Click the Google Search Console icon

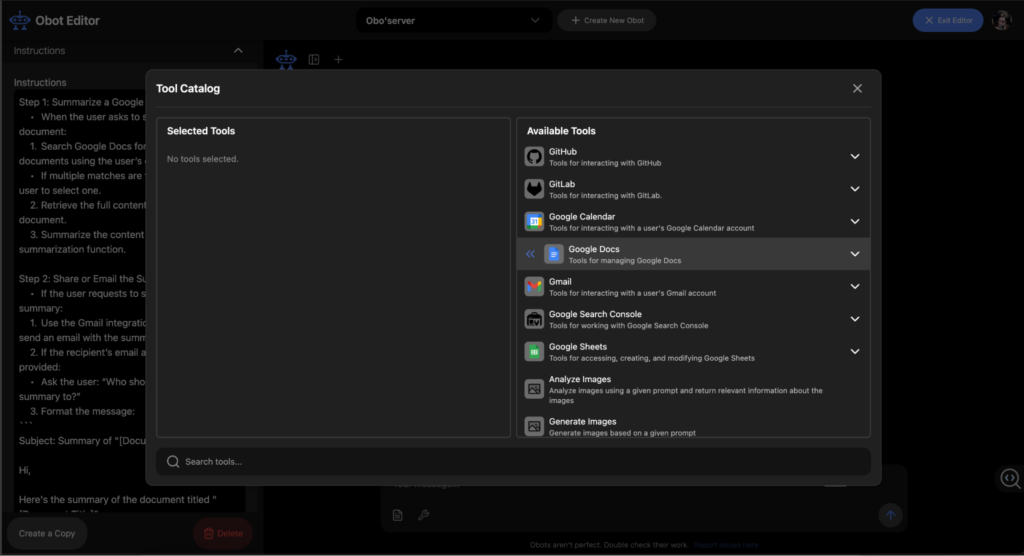click(x=534, y=319)
